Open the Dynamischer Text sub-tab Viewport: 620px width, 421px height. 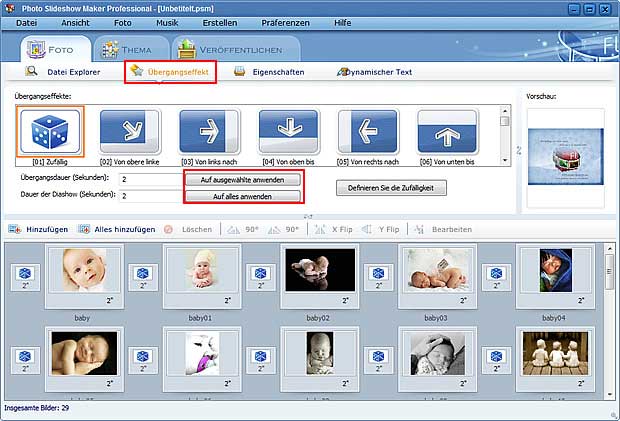click(x=374, y=72)
